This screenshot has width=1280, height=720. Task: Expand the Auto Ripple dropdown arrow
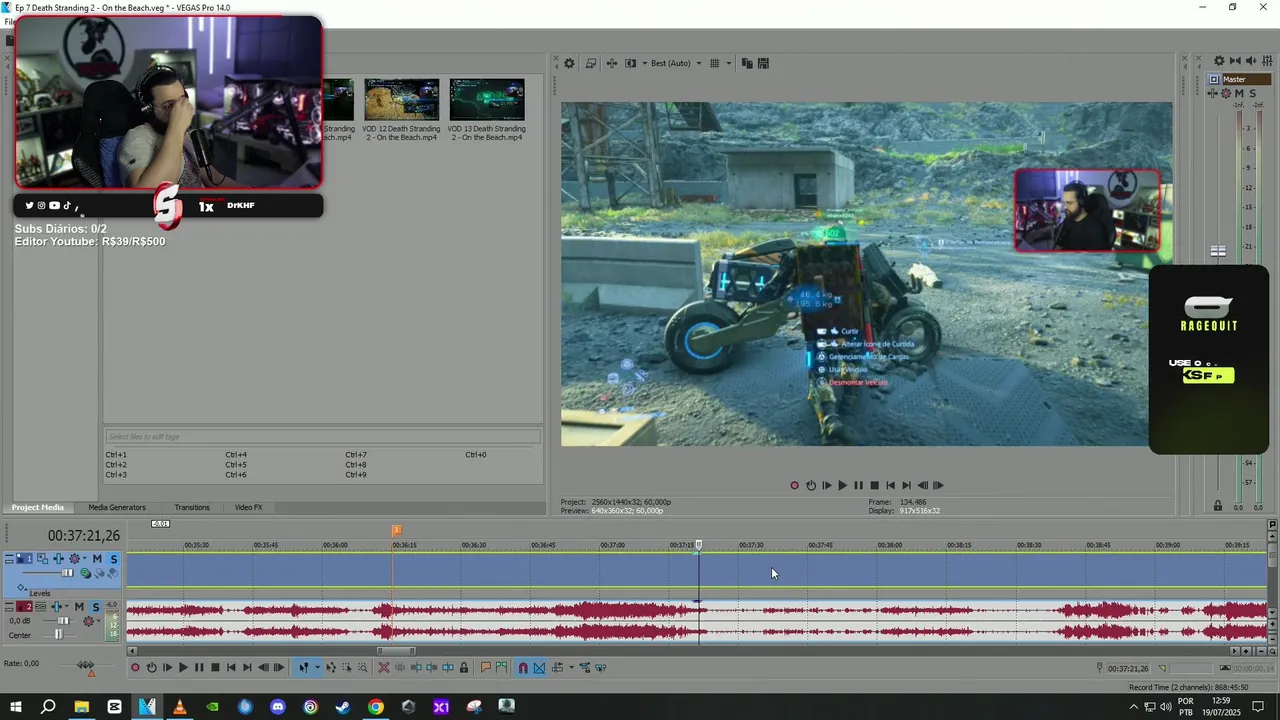click(x=571, y=667)
